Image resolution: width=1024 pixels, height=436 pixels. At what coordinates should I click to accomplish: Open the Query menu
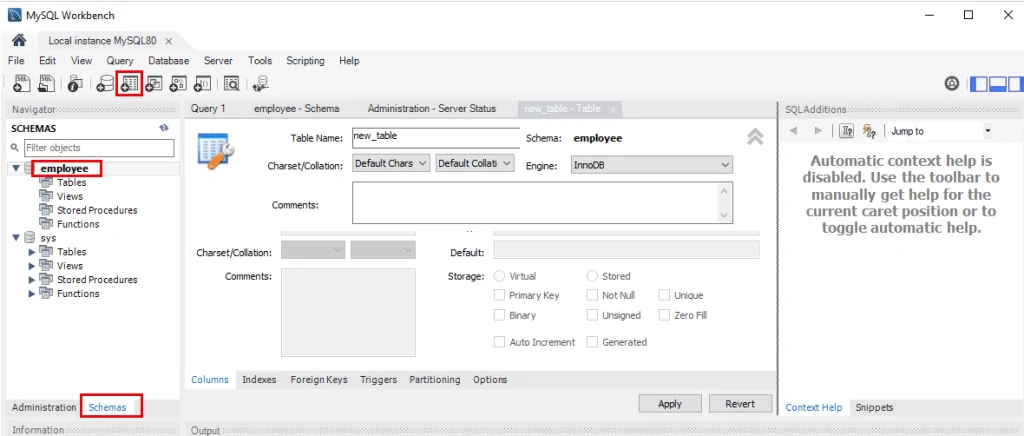tap(120, 61)
